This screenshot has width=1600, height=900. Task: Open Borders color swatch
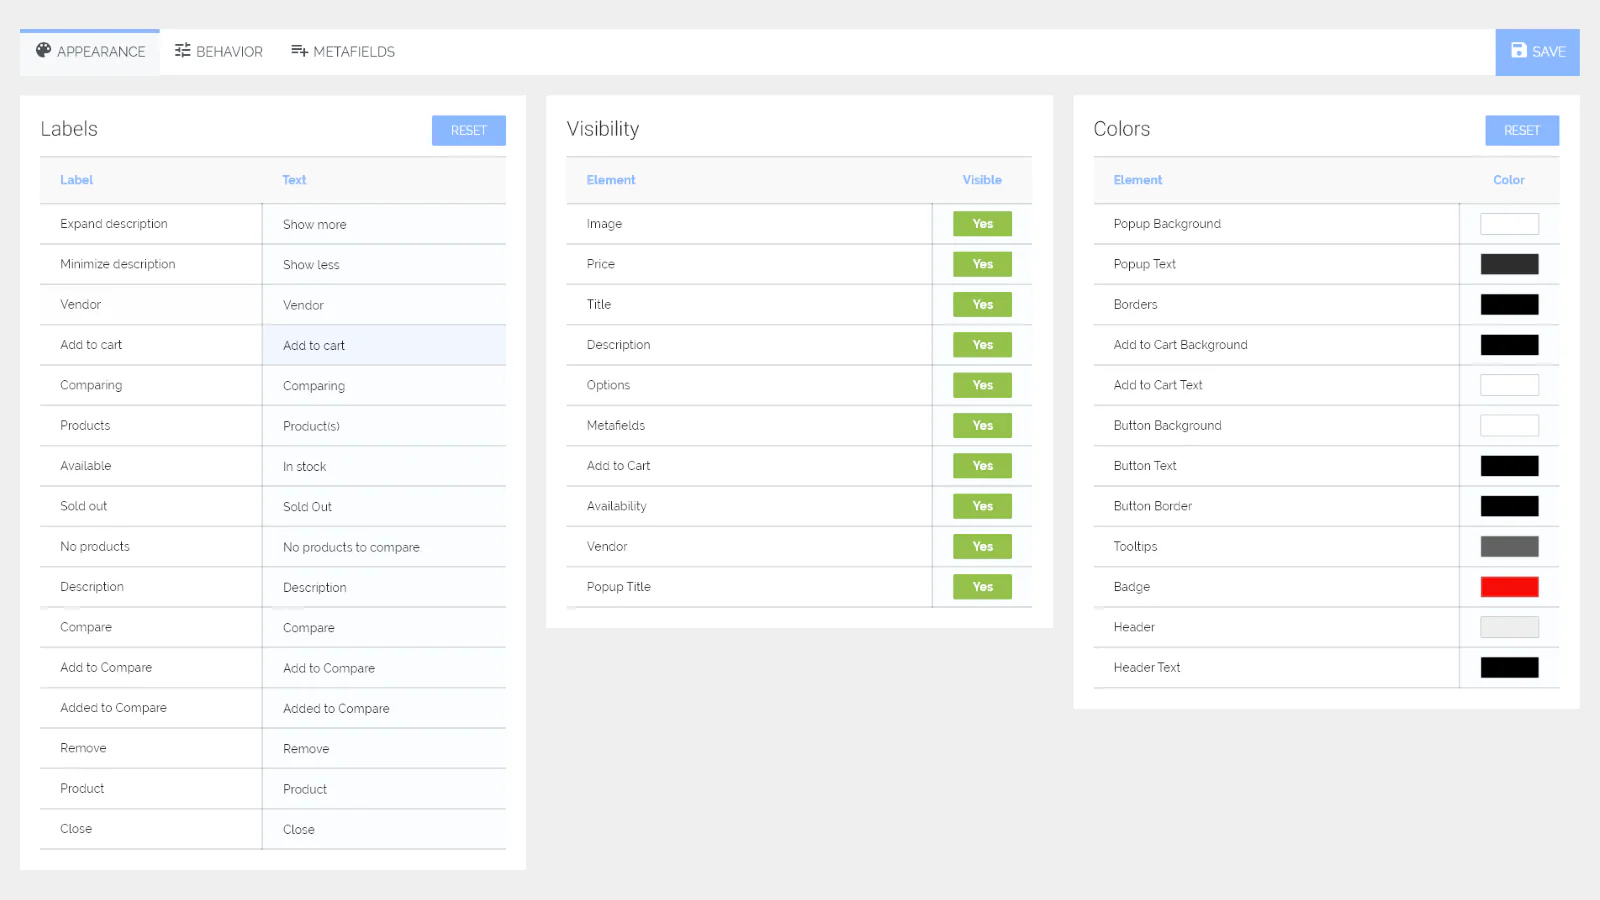click(1509, 304)
